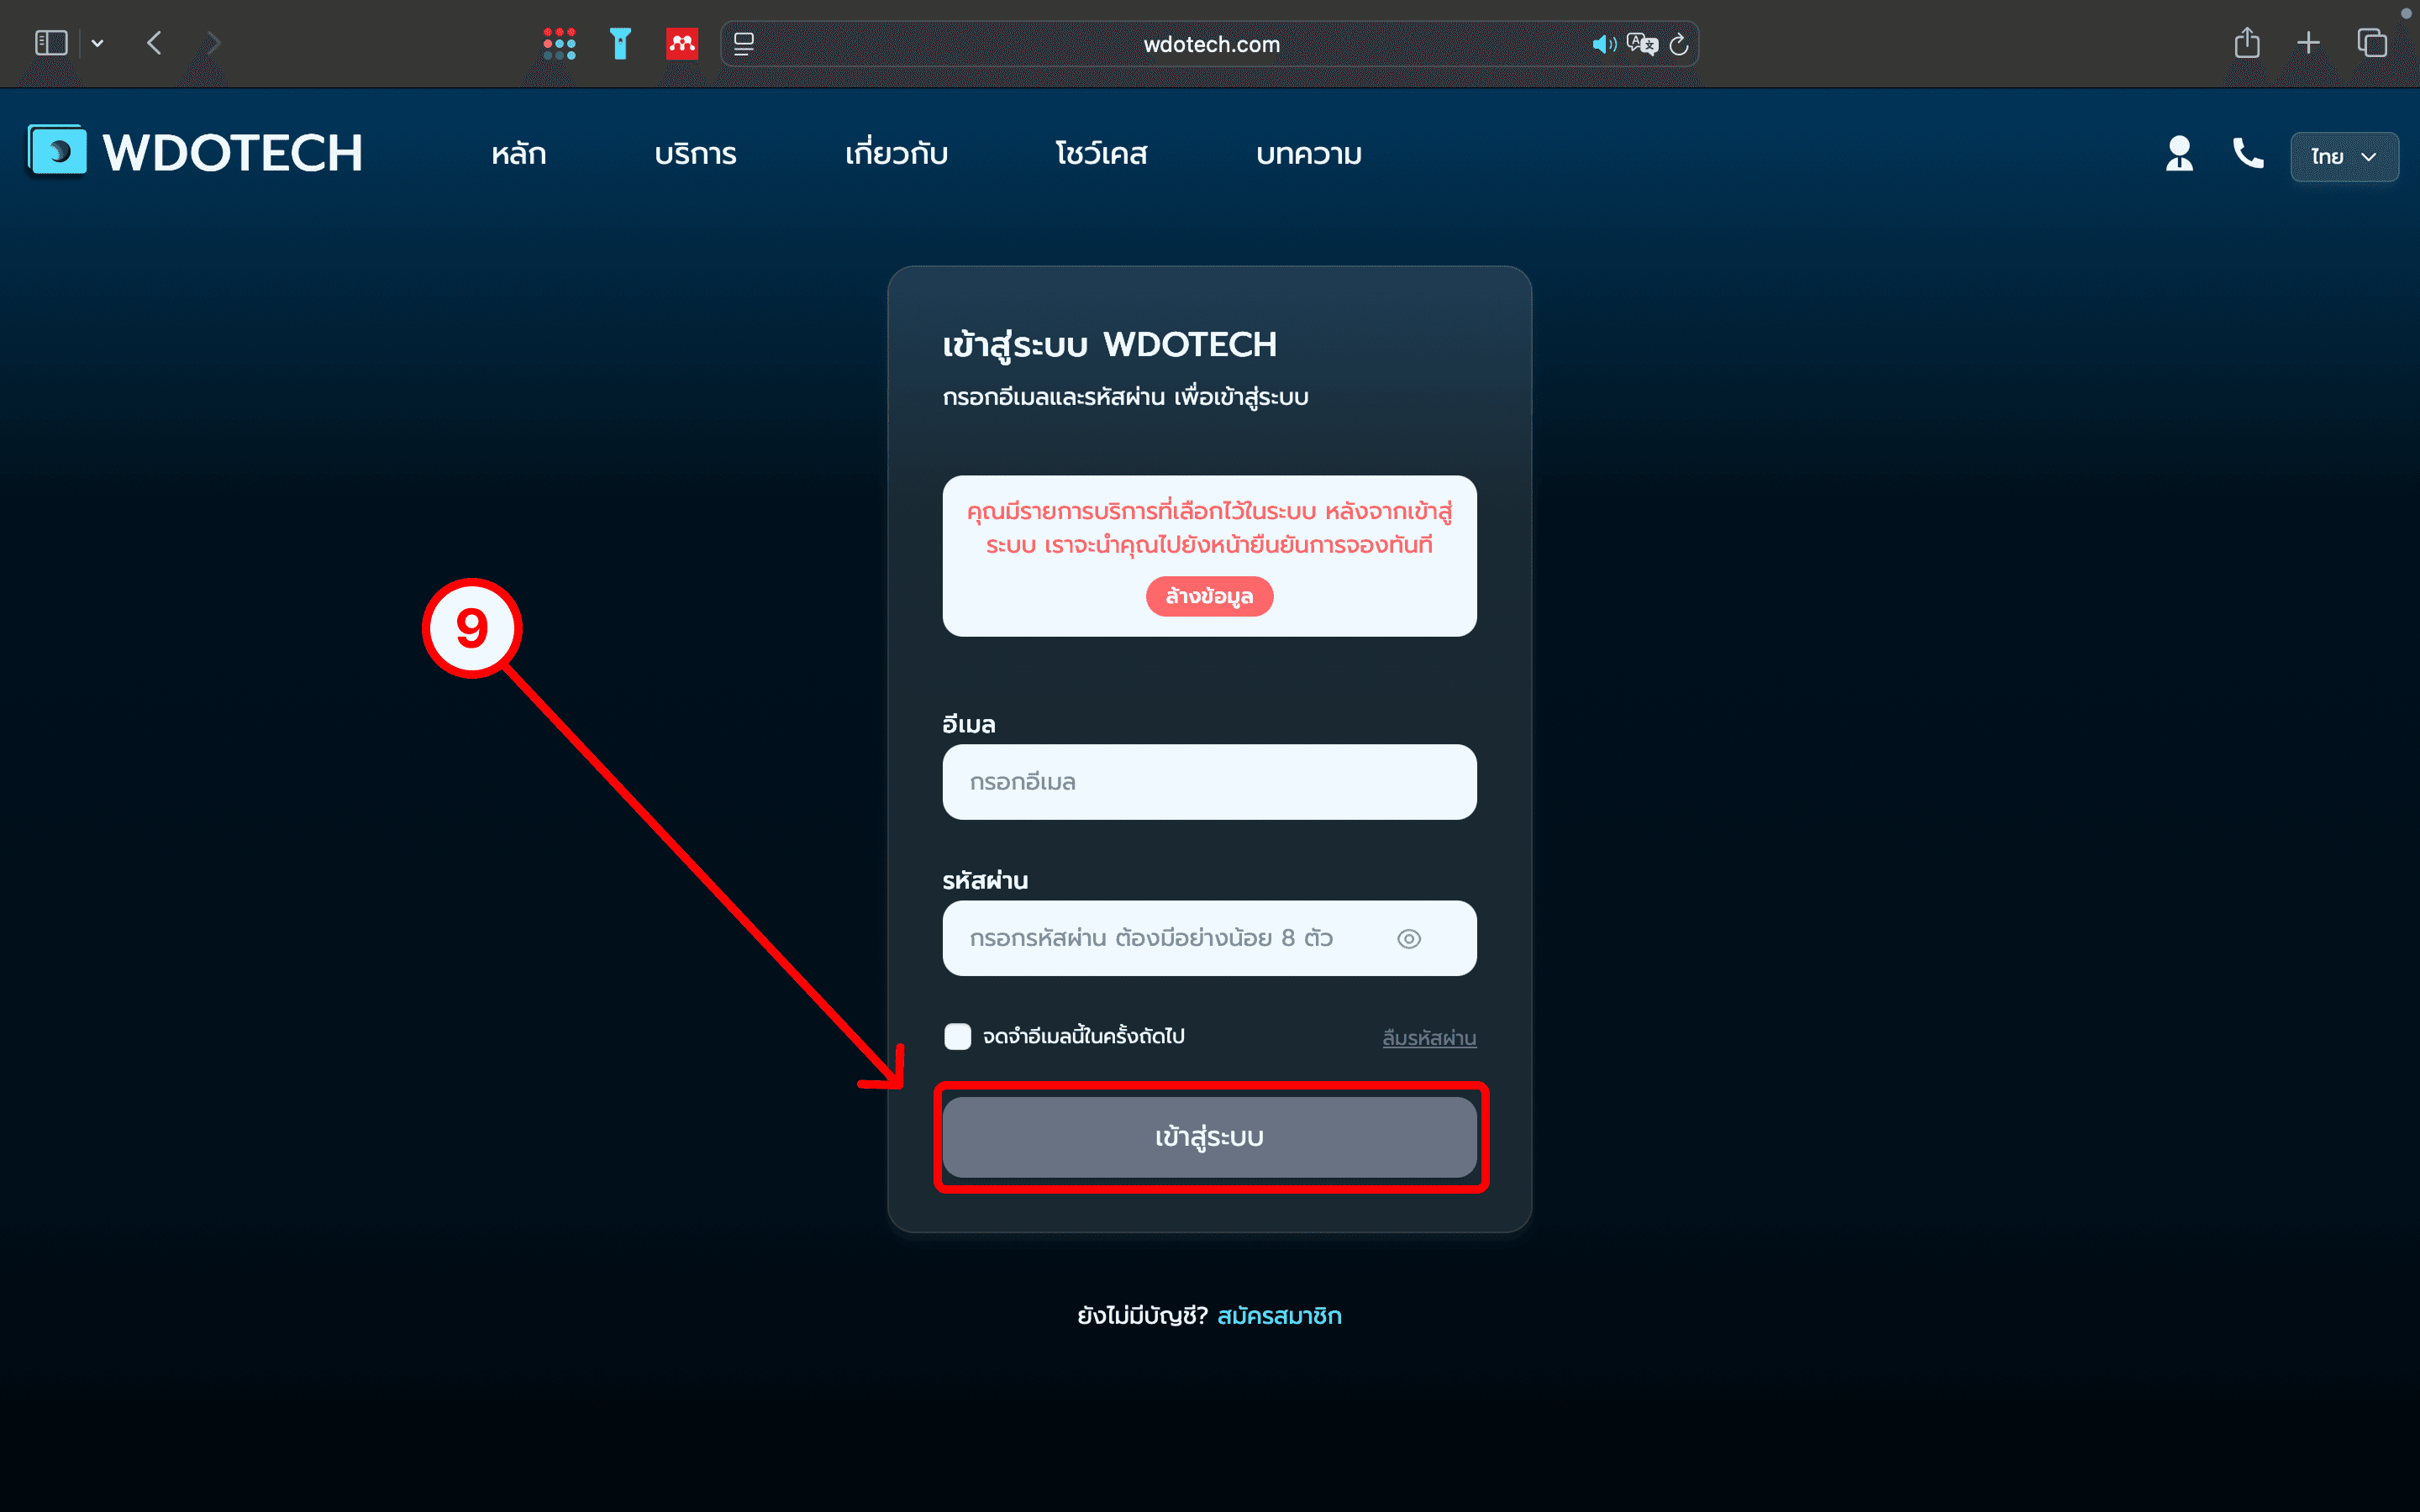Expand sidebar options chevron dropdown

(97, 43)
